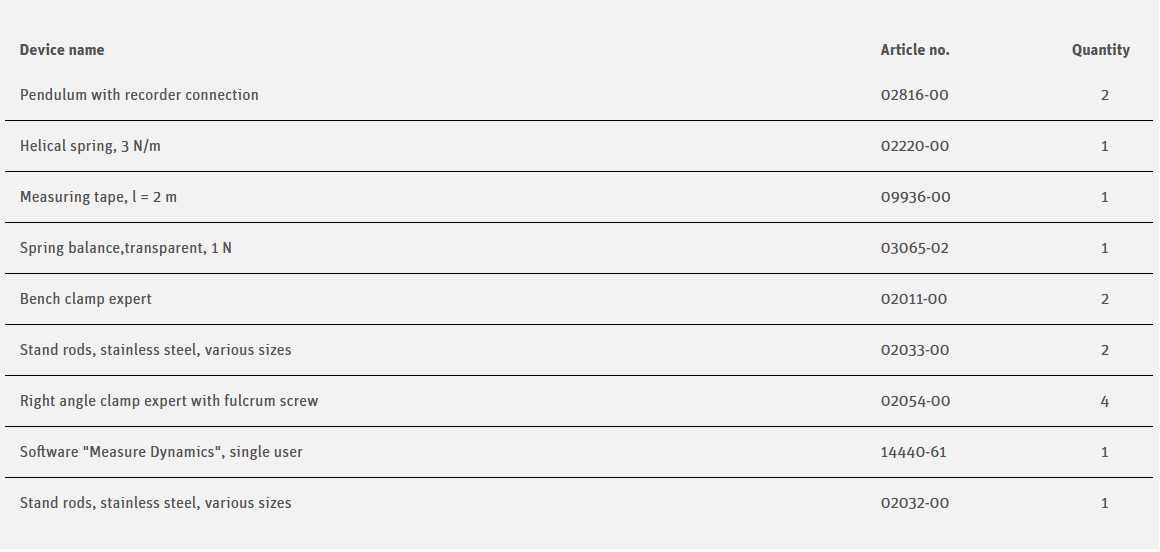Select Right angle clamp expert with fulcrum screw
Viewport: 1160px width, 552px height.
pos(169,401)
